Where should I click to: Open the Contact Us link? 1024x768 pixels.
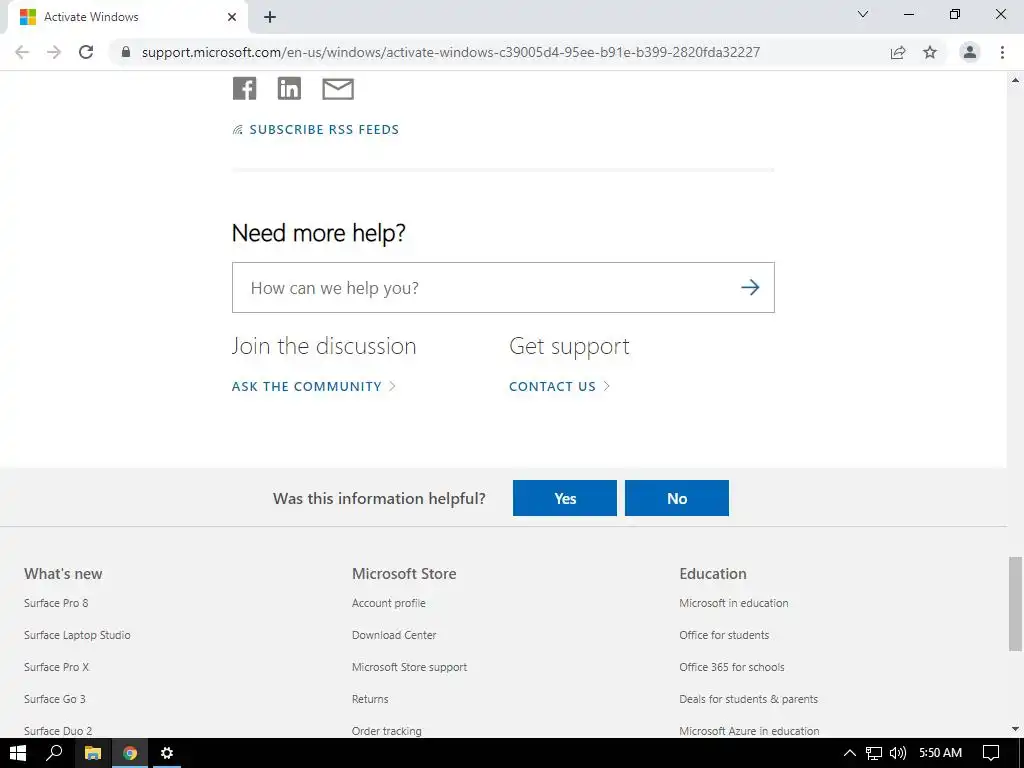559,386
